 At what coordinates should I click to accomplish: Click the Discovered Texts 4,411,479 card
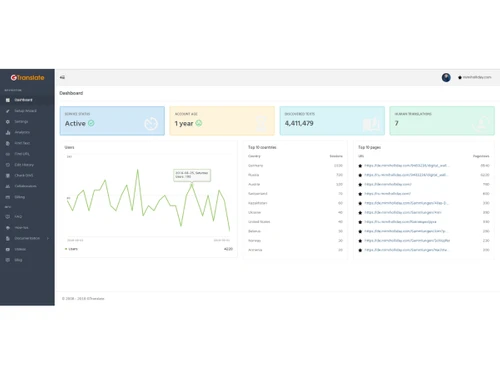[x=332, y=121]
